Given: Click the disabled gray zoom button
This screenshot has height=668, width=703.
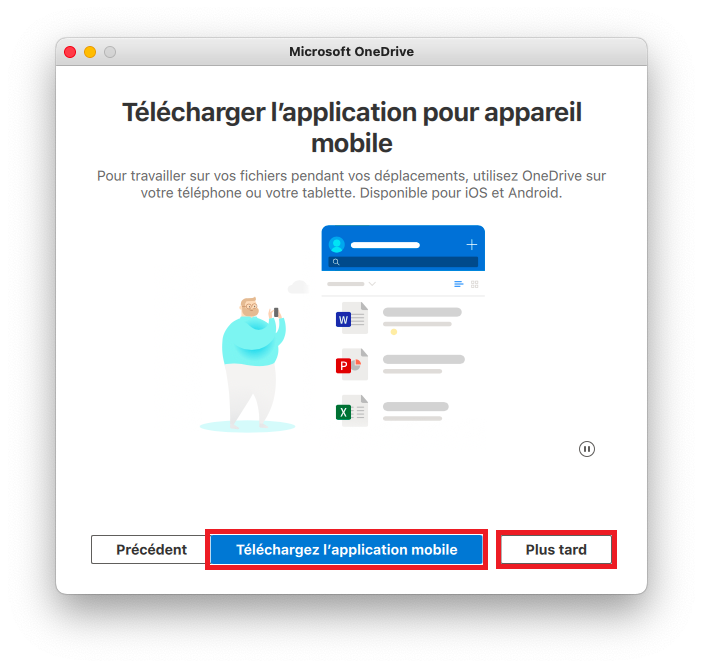Looking at the screenshot, I should [x=110, y=52].
